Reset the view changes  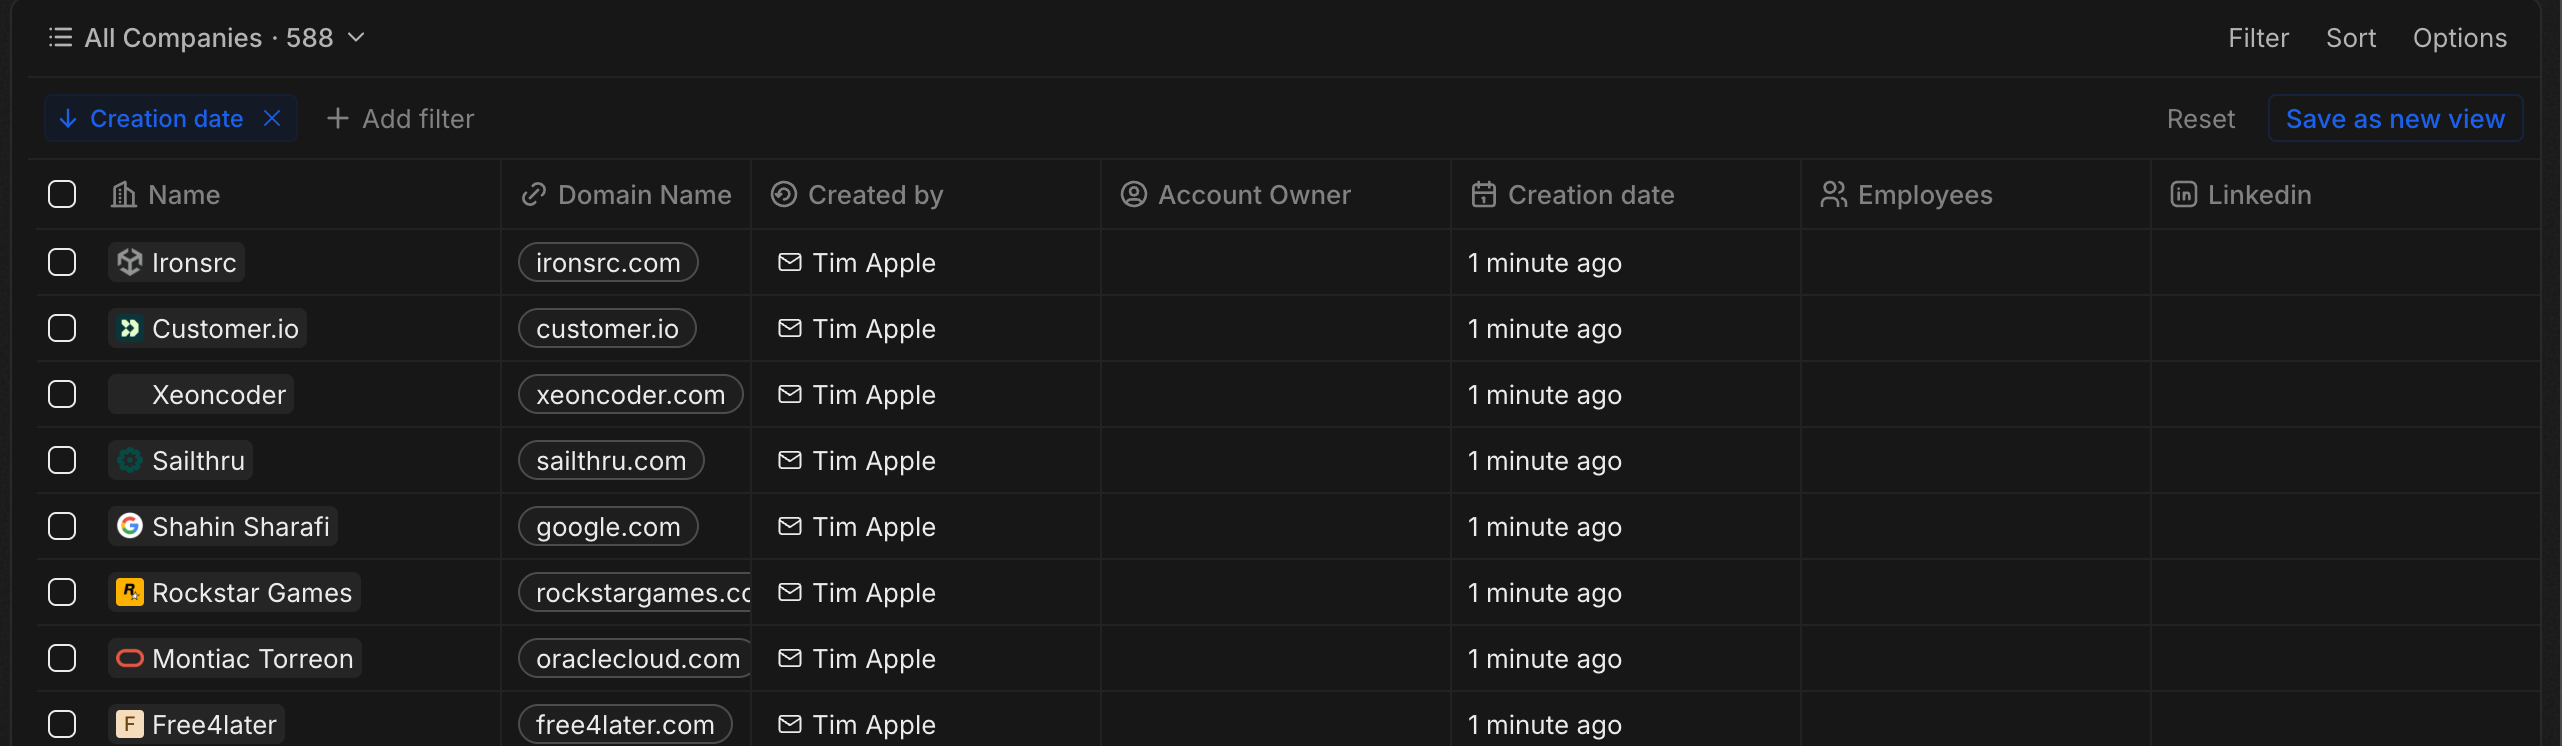pos(2200,118)
